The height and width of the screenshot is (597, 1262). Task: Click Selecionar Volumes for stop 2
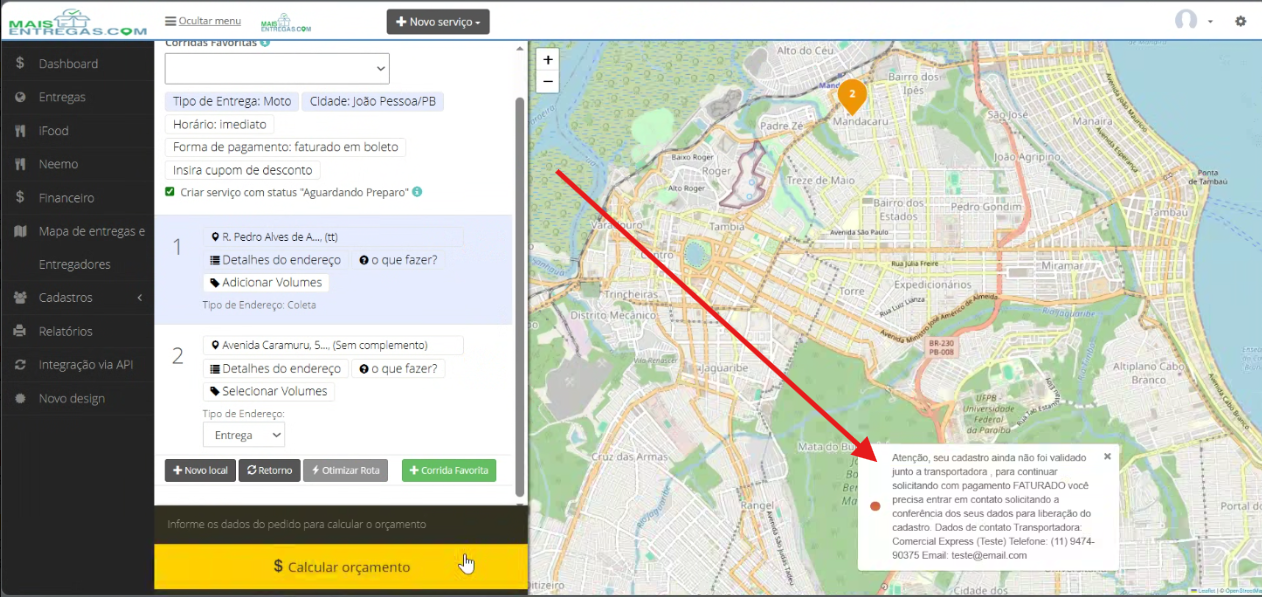tap(268, 391)
